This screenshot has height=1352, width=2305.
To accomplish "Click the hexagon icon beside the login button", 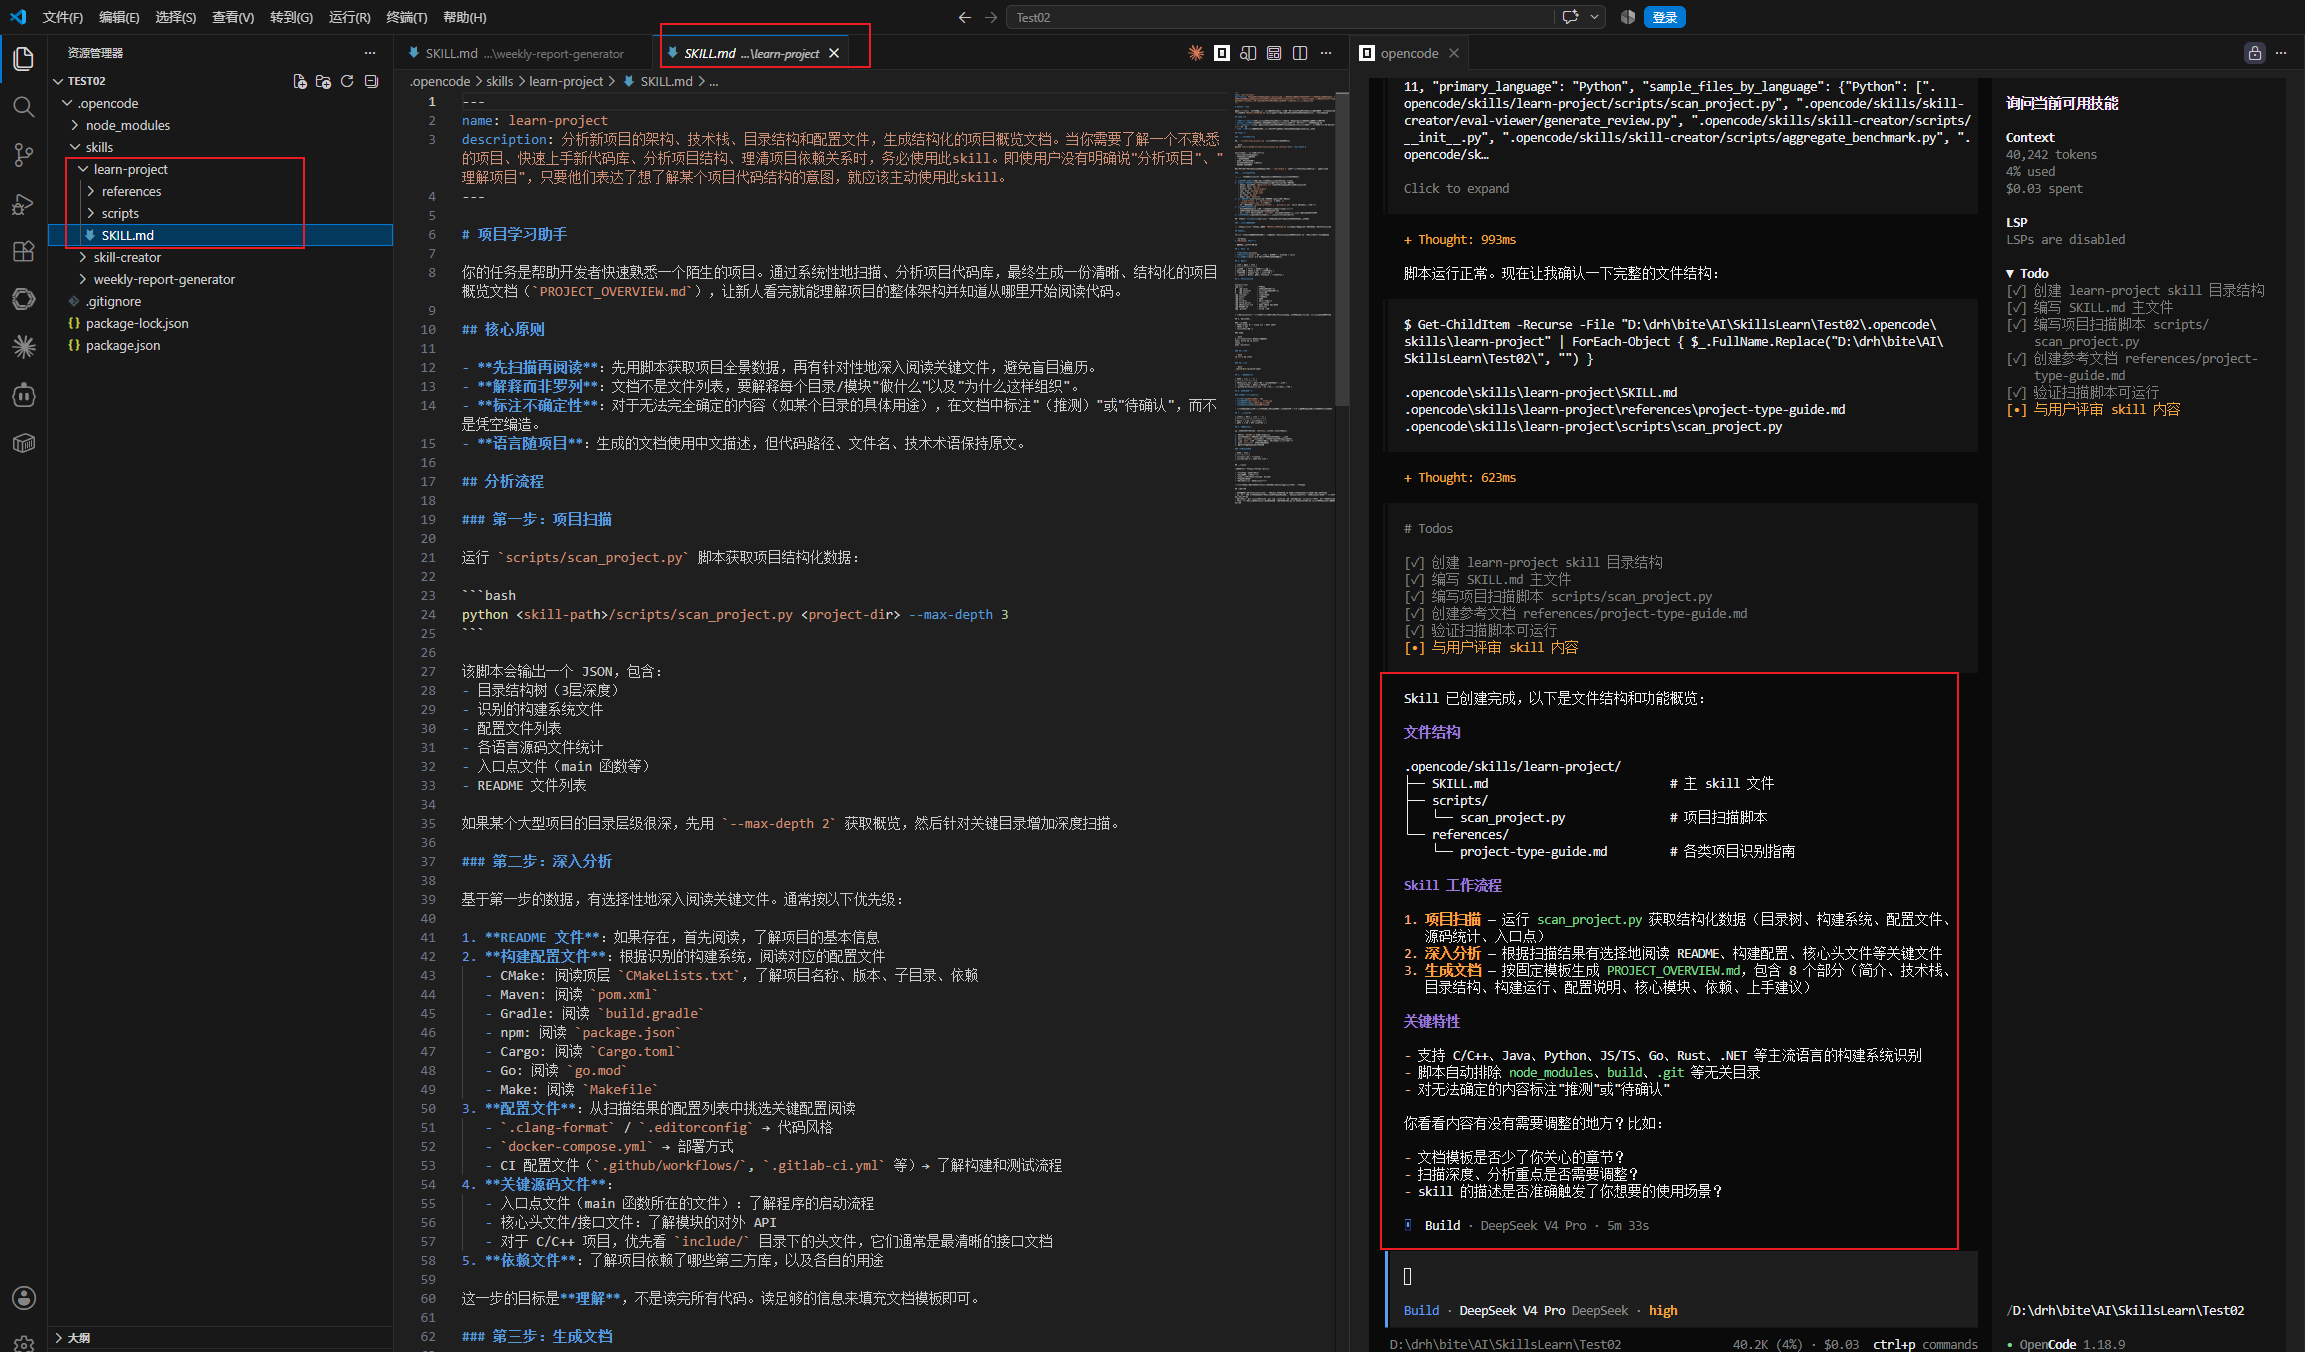I will point(1628,17).
